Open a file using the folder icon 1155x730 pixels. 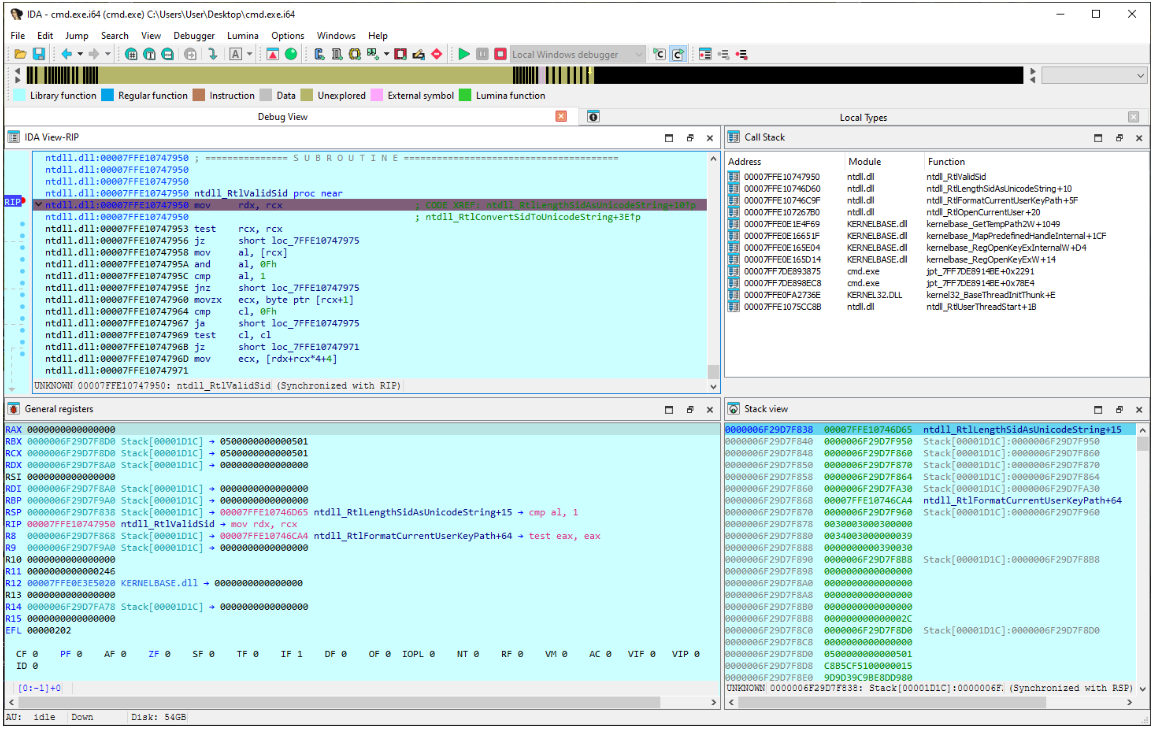tap(20, 54)
